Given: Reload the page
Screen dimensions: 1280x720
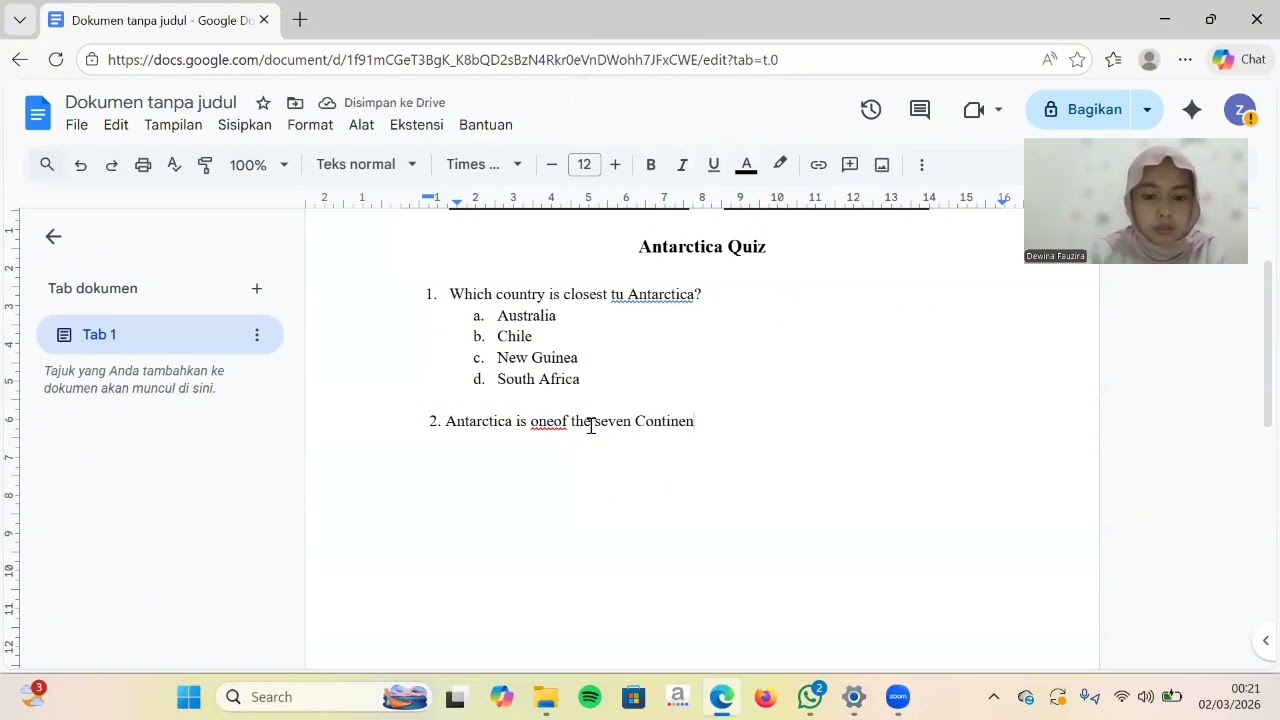Looking at the screenshot, I should tap(56, 60).
